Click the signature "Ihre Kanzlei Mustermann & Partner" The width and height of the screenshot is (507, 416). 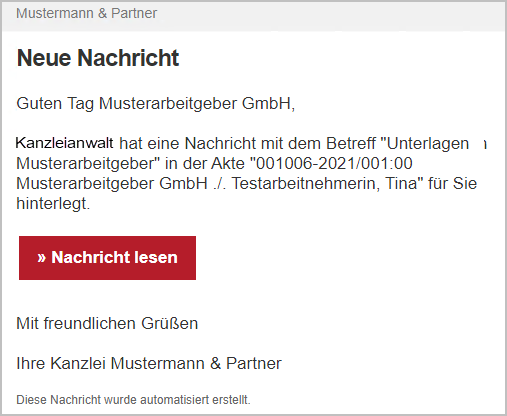[149, 363]
